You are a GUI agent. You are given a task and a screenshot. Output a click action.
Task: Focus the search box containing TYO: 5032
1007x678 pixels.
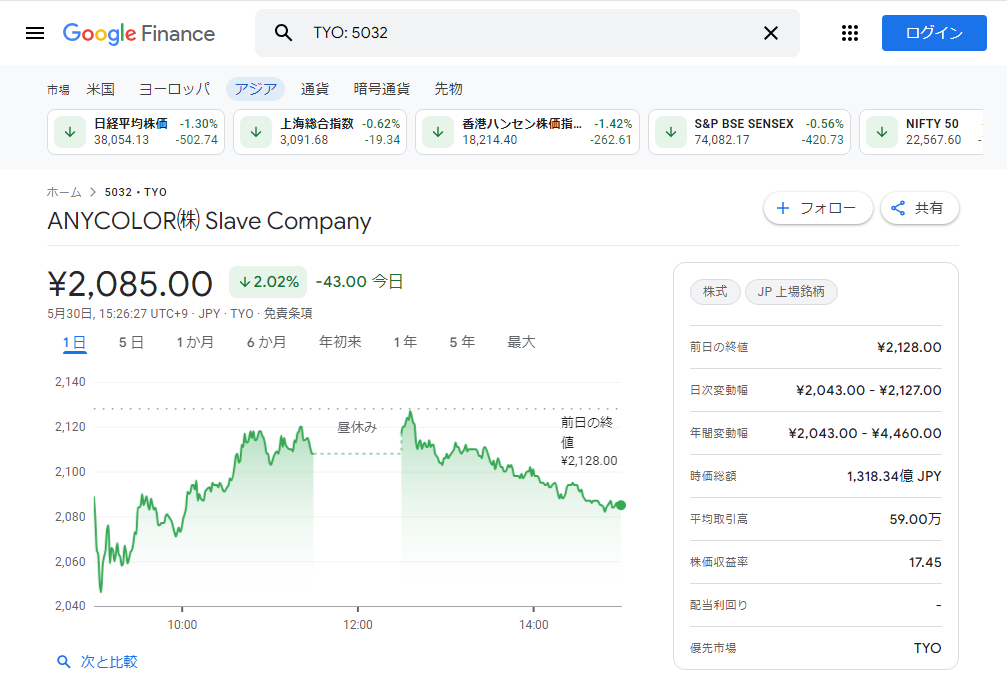pos(527,33)
